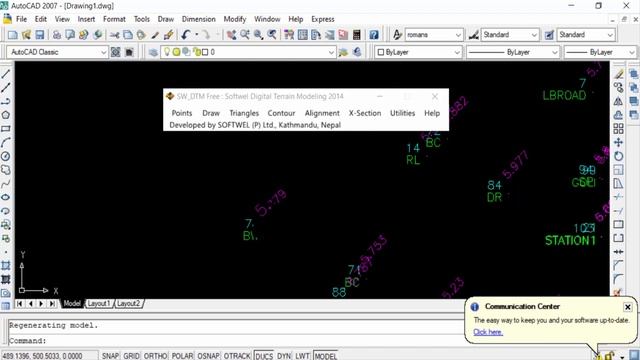Switch to the Layout1 tab
The image size is (640, 360).
[x=99, y=304]
